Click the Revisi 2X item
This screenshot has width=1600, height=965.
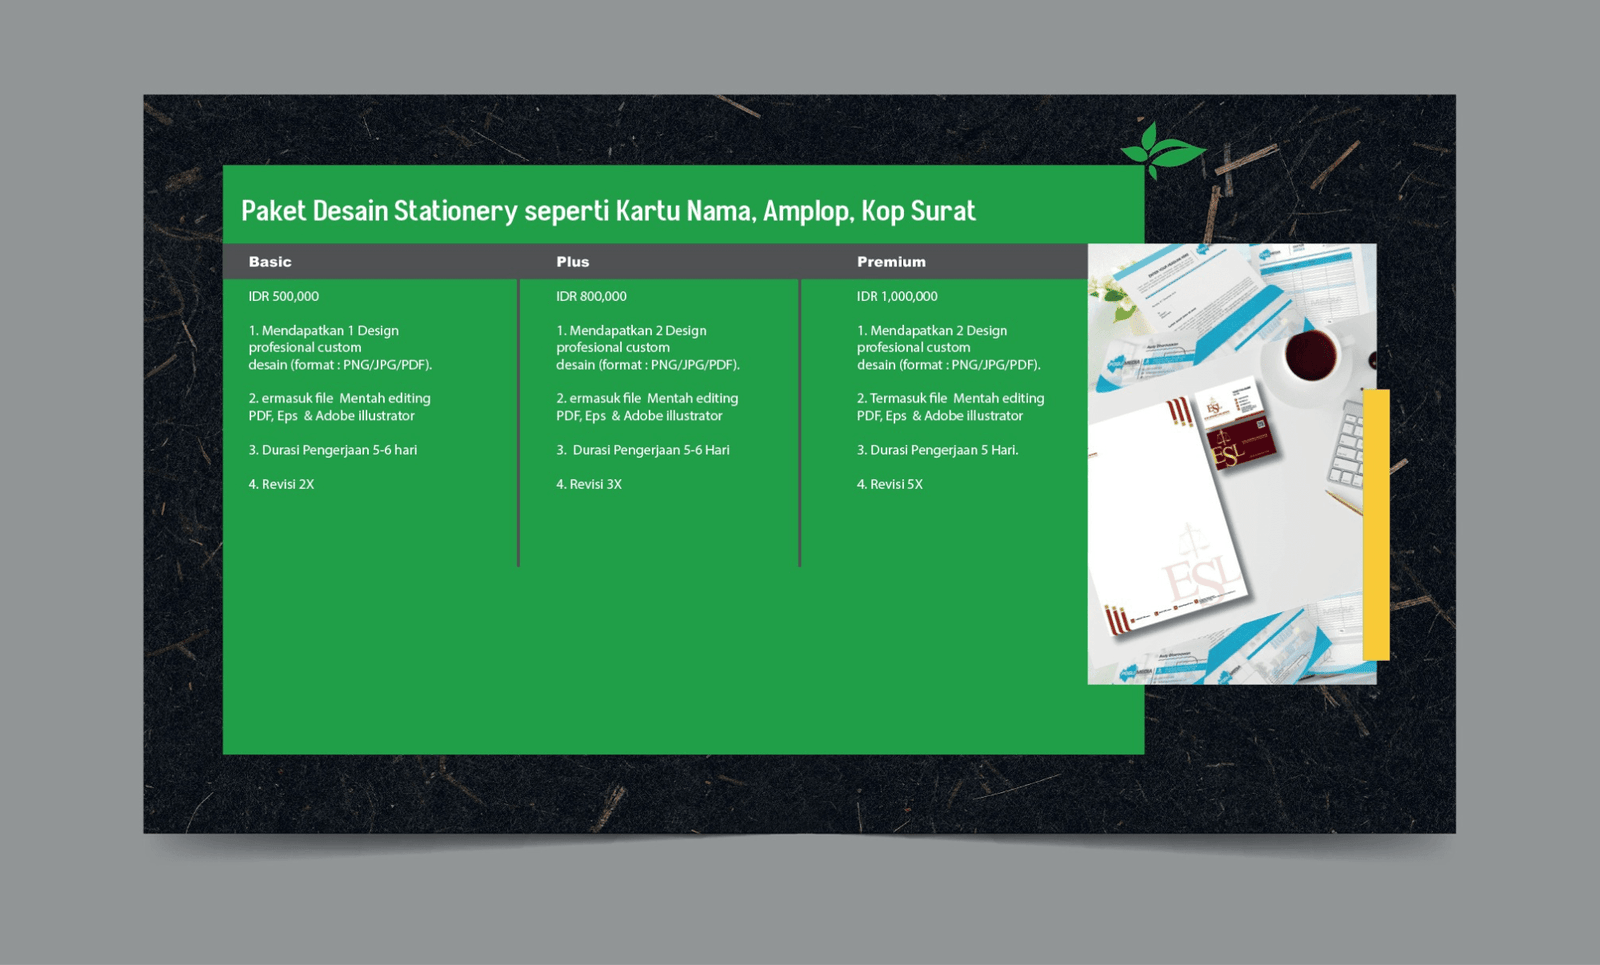(x=281, y=484)
